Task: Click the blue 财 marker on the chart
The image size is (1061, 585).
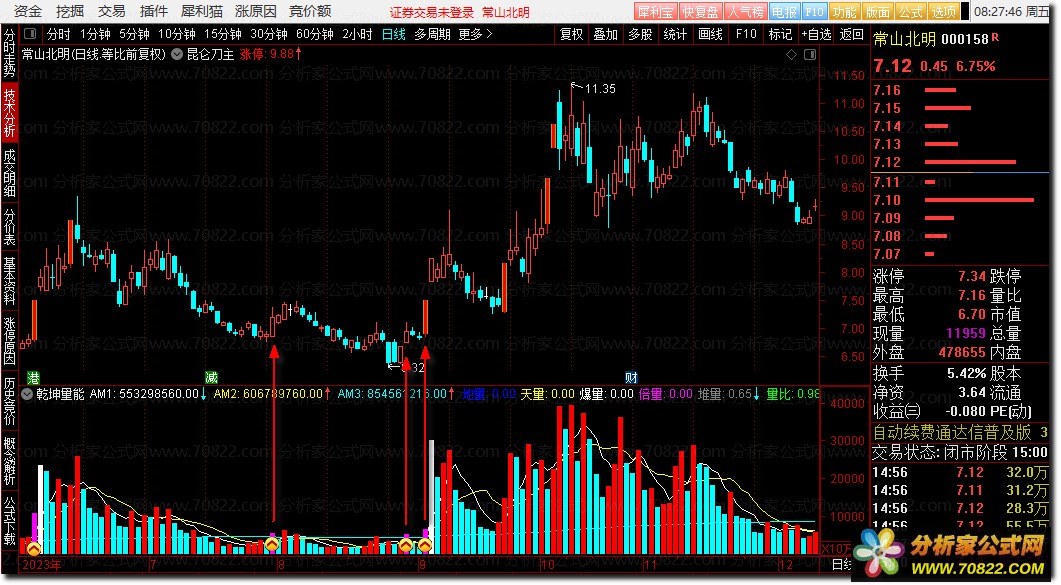Action: [x=631, y=377]
